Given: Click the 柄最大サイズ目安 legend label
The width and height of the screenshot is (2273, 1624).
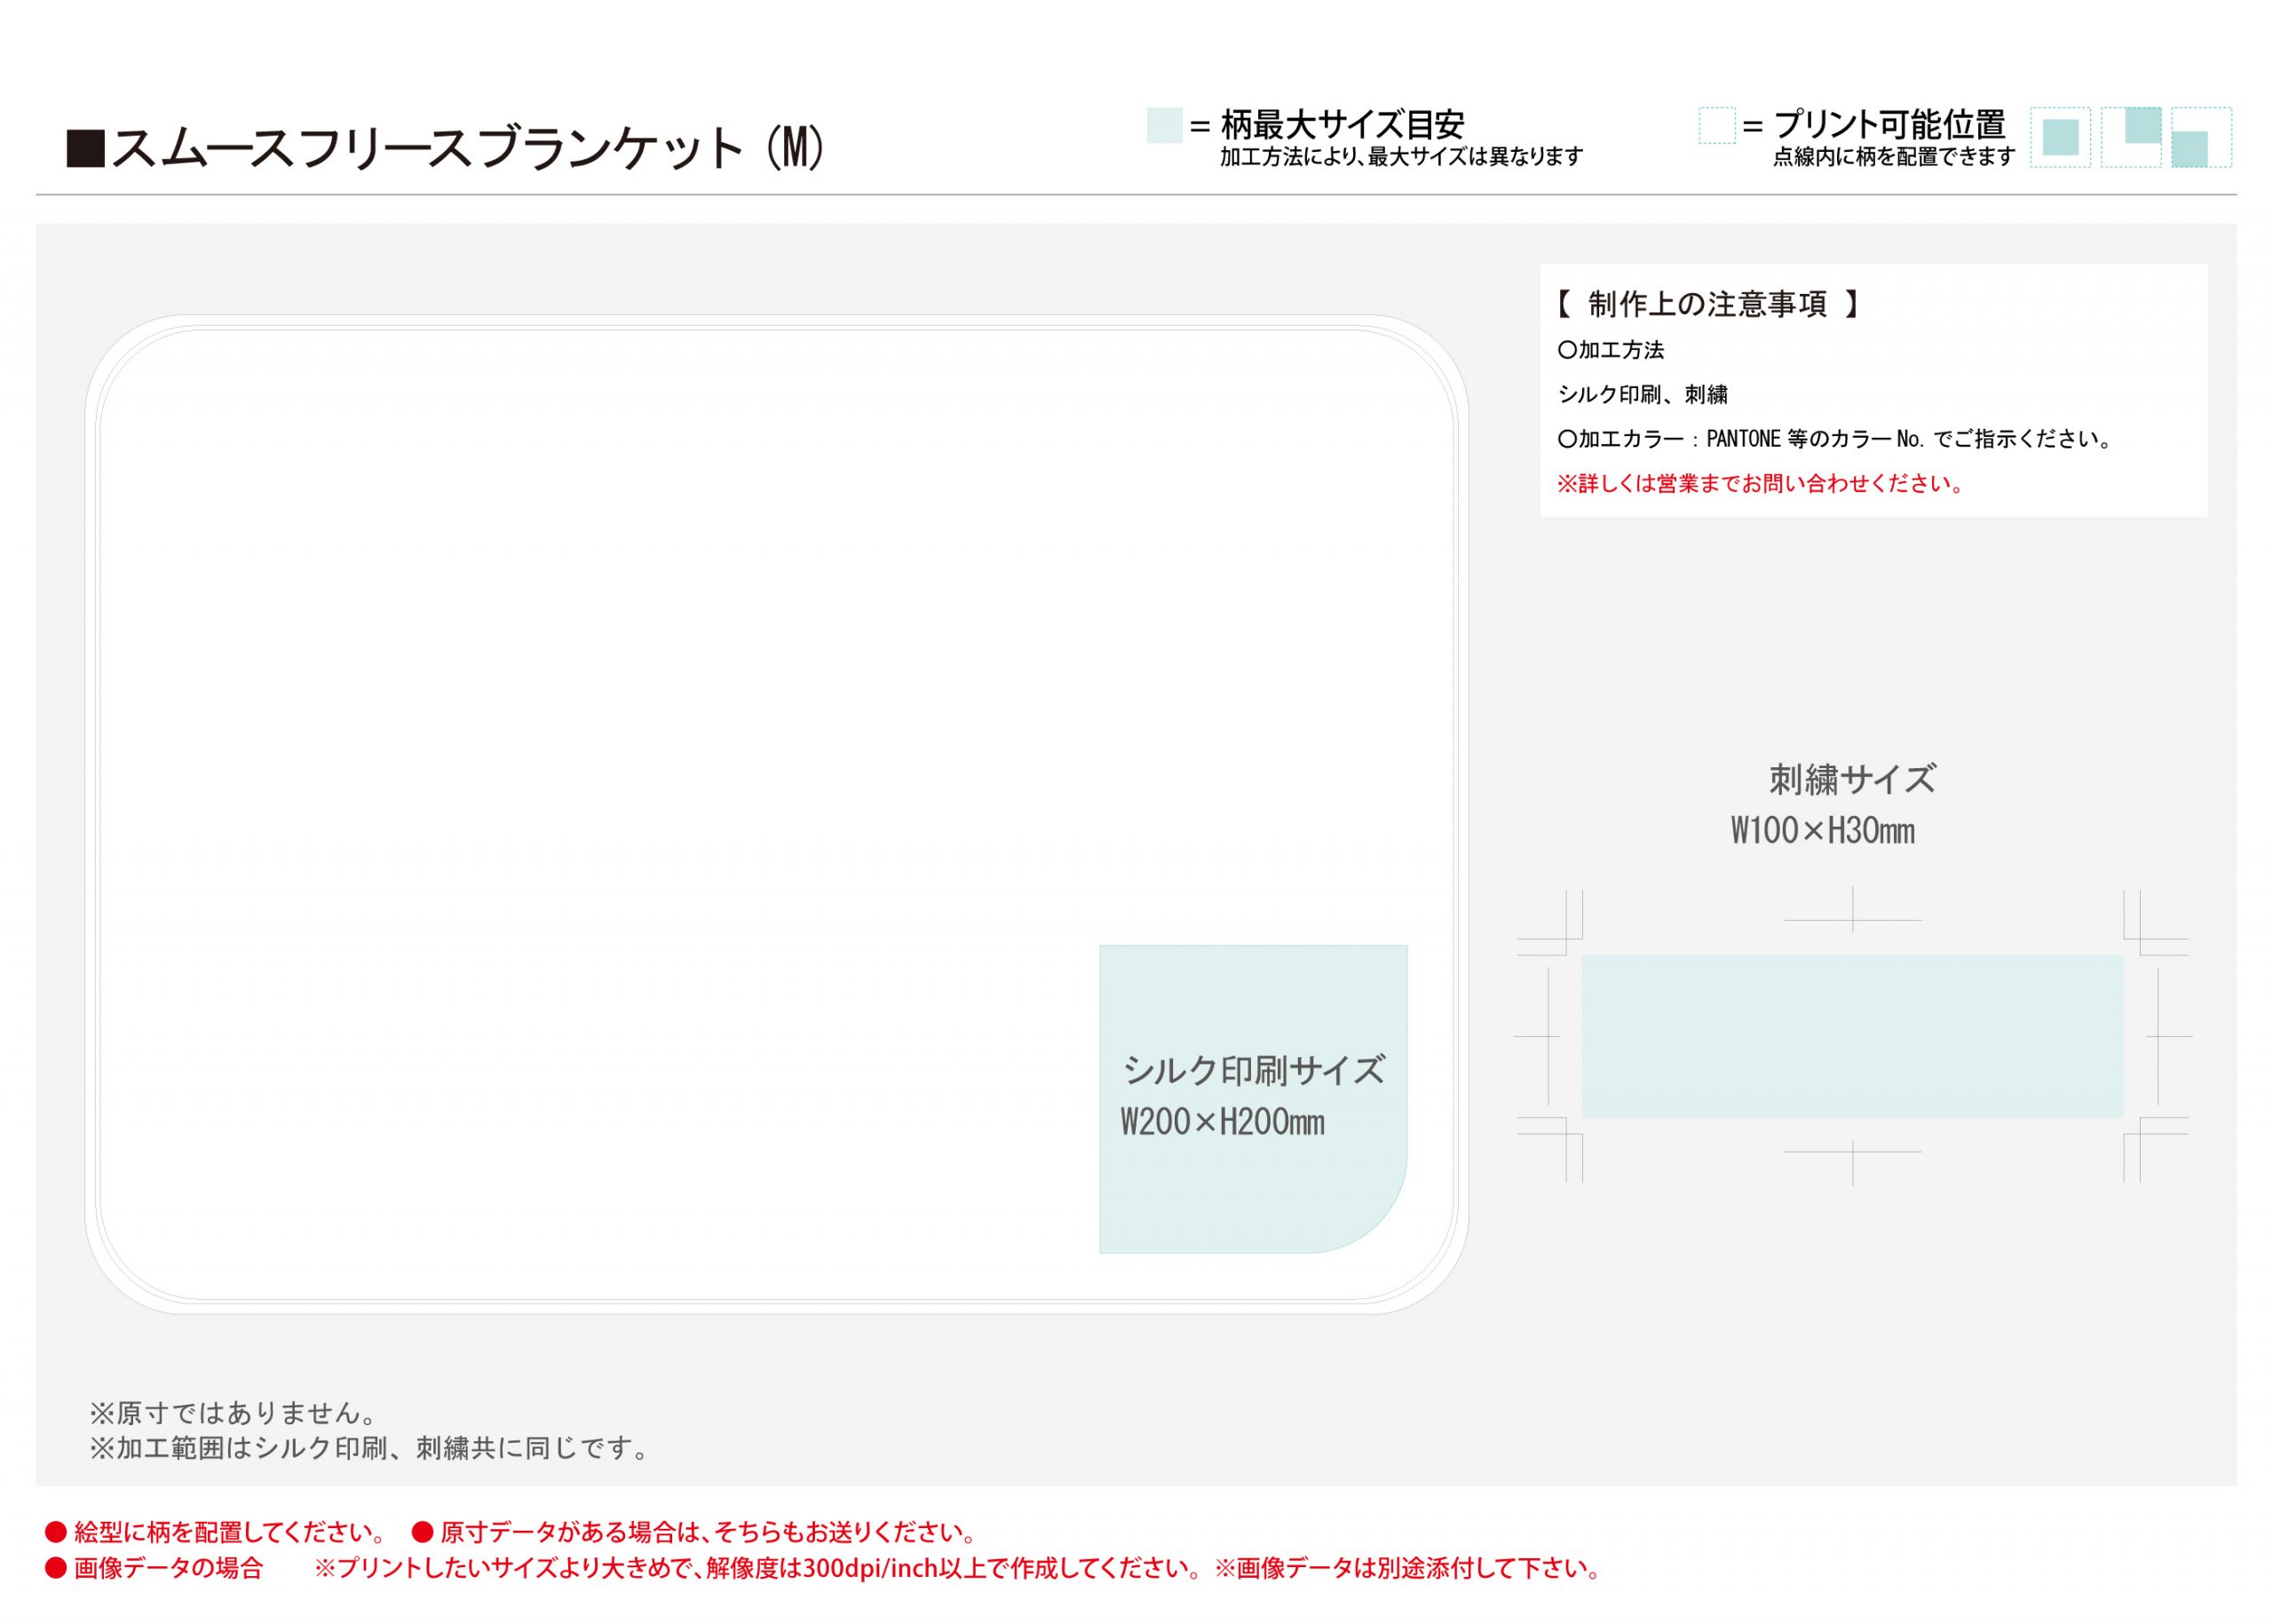Looking at the screenshot, I should pos(1342,125).
